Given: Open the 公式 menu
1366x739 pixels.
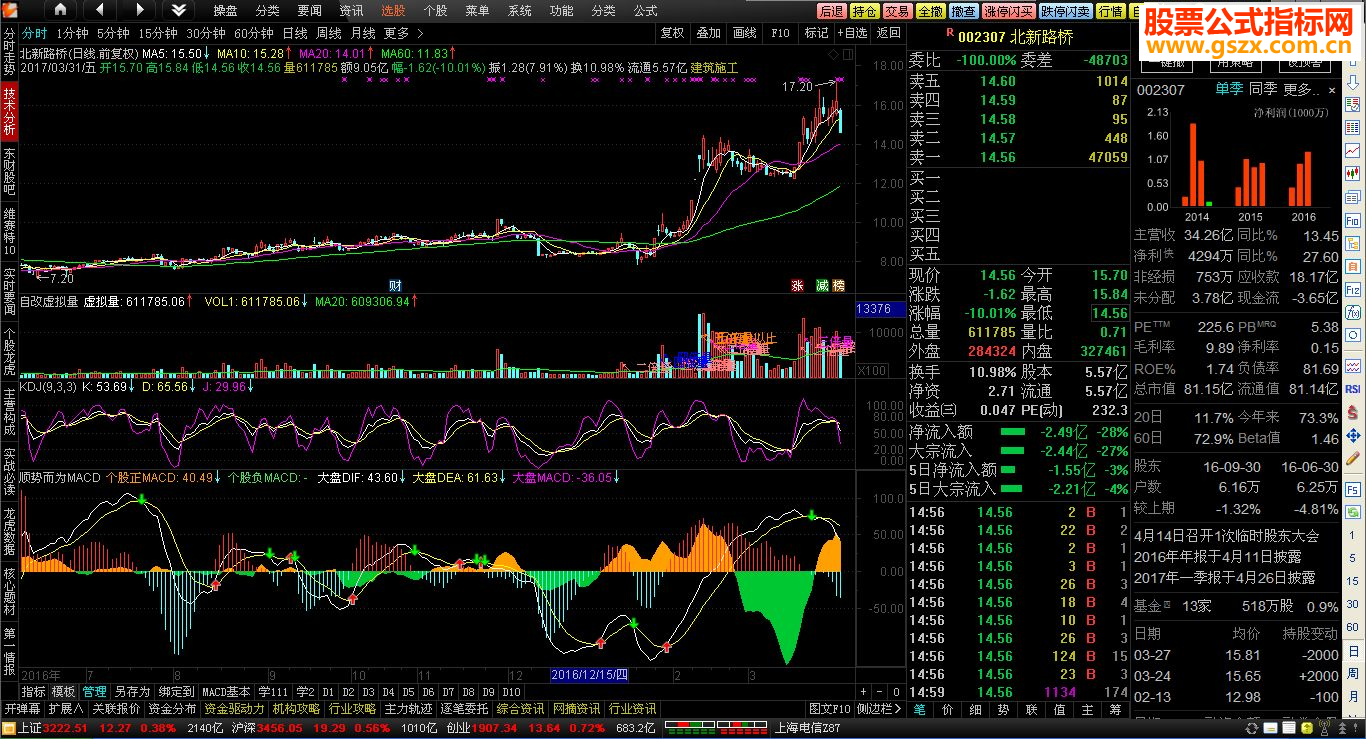Looking at the screenshot, I should [x=645, y=11].
